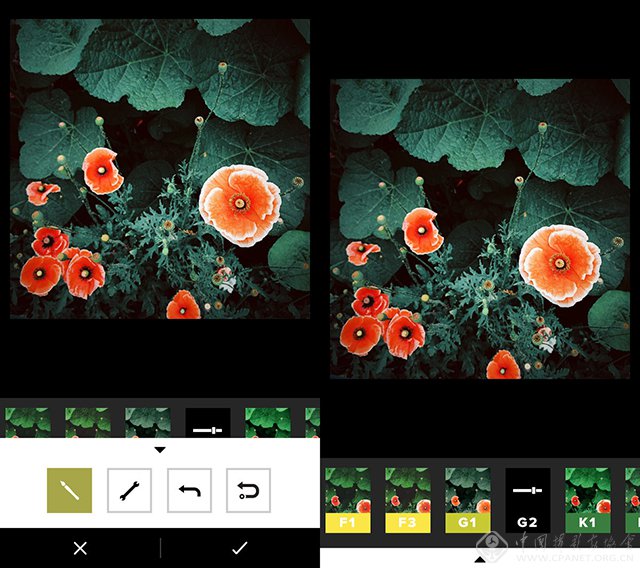Image resolution: width=640 pixels, height=568 pixels.
Task: Tap slider icon tile in left filter strip
Action: tap(208, 424)
